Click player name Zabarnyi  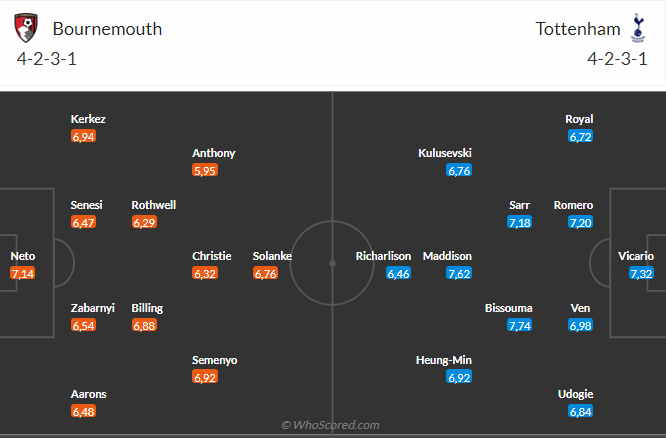92,308
